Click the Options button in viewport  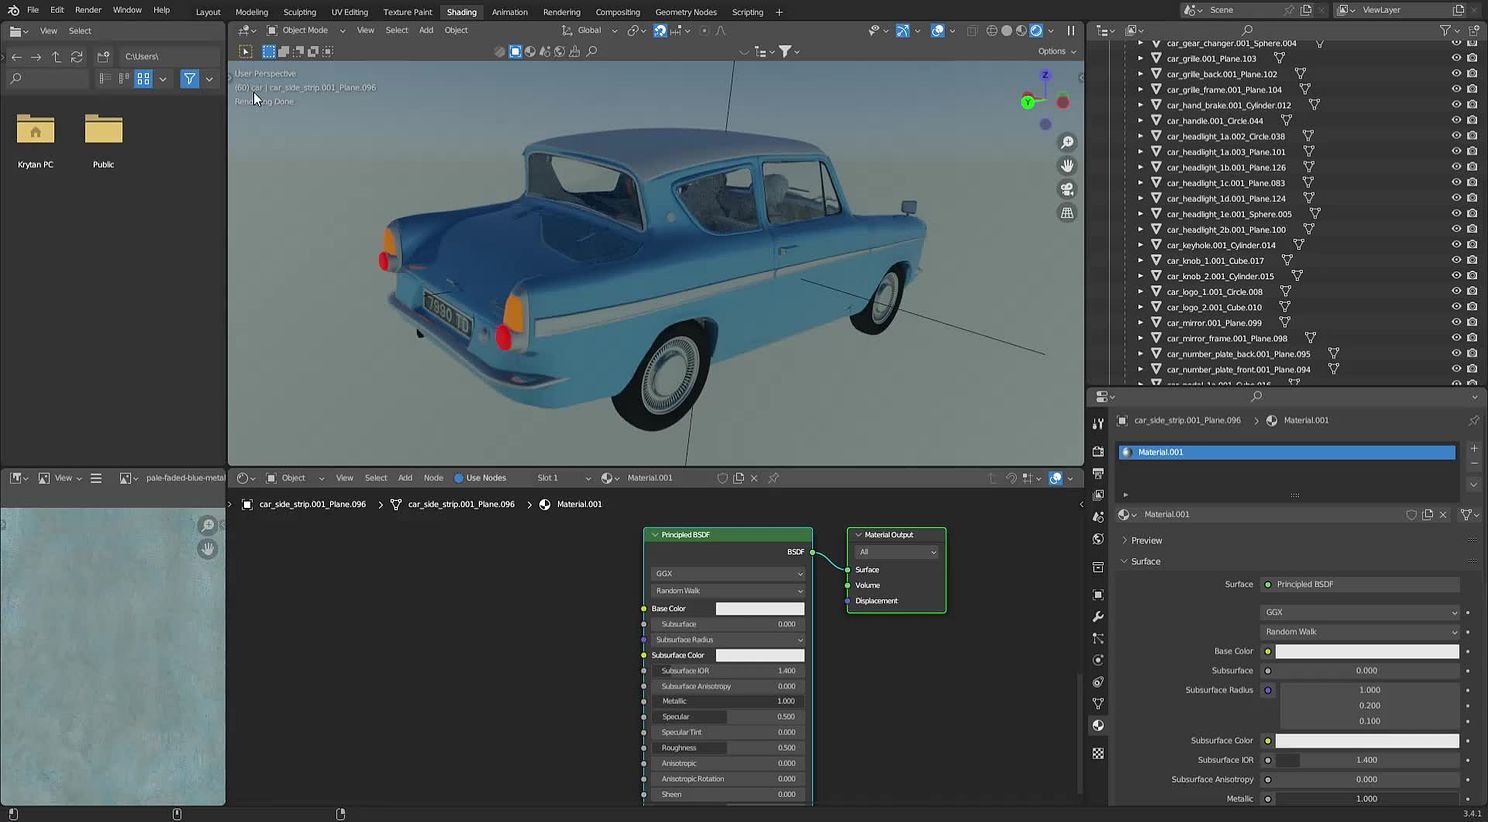[x=1056, y=51]
